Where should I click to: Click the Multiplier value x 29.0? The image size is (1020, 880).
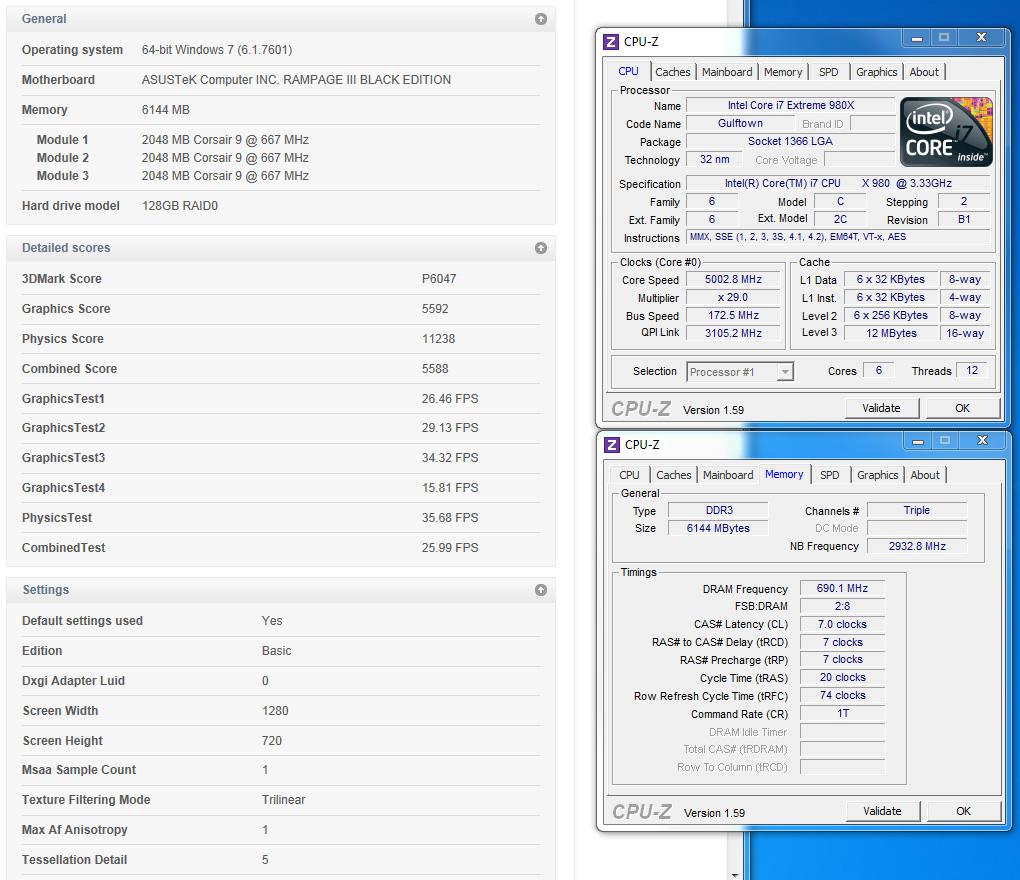click(733, 297)
